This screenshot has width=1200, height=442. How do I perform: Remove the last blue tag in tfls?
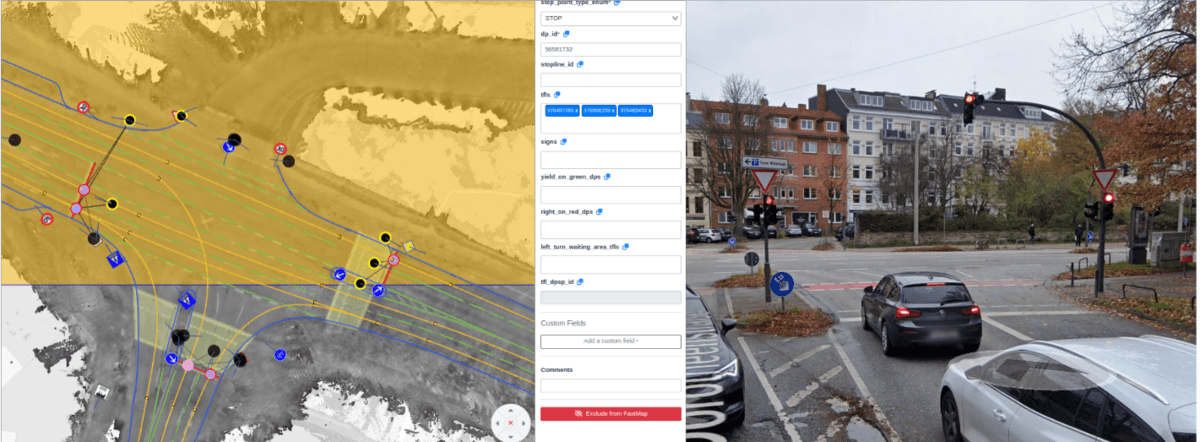650,110
